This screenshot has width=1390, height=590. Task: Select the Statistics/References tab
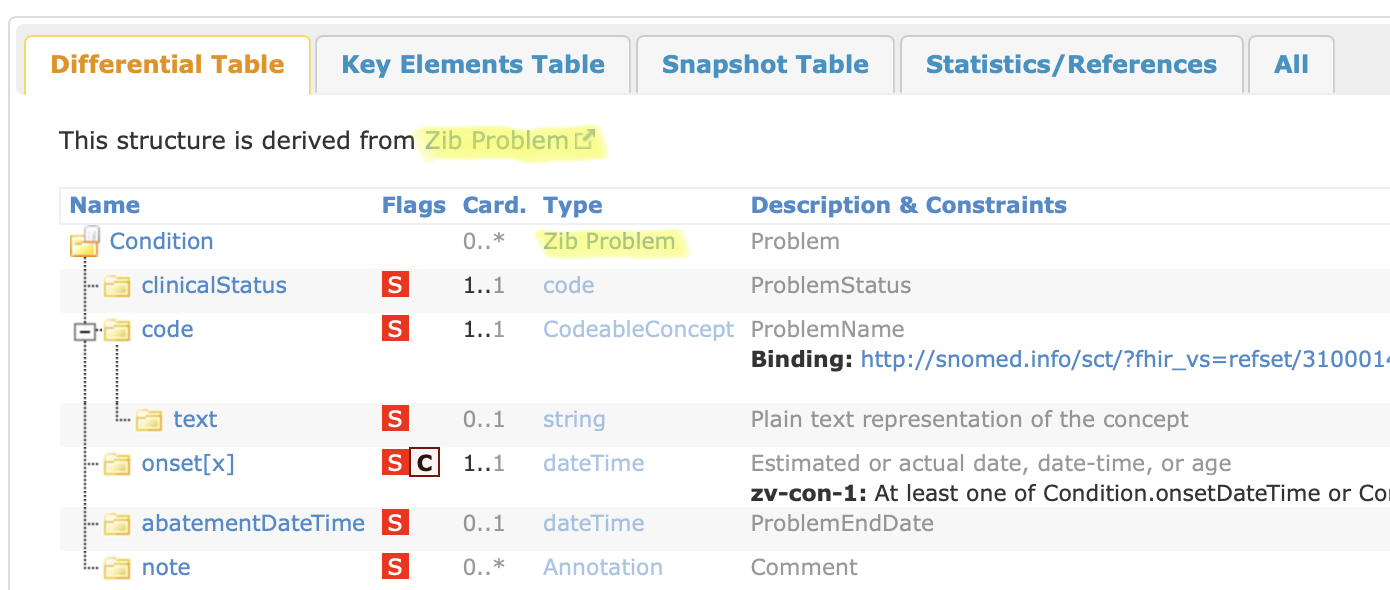click(x=1071, y=65)
